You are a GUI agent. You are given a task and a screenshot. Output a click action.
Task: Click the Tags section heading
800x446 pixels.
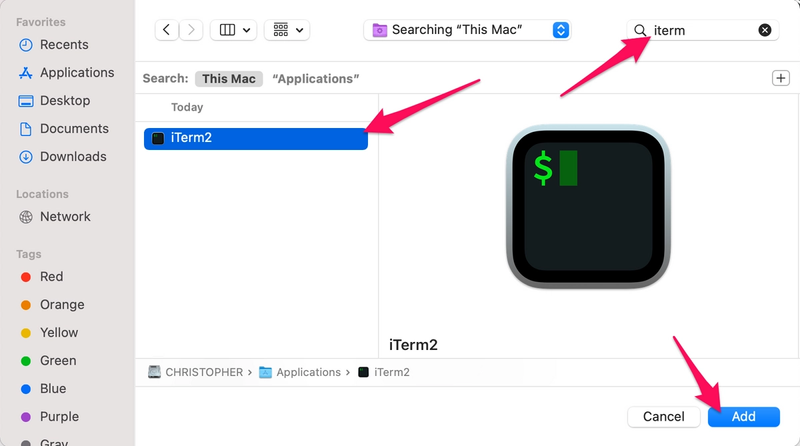(29, 254)
